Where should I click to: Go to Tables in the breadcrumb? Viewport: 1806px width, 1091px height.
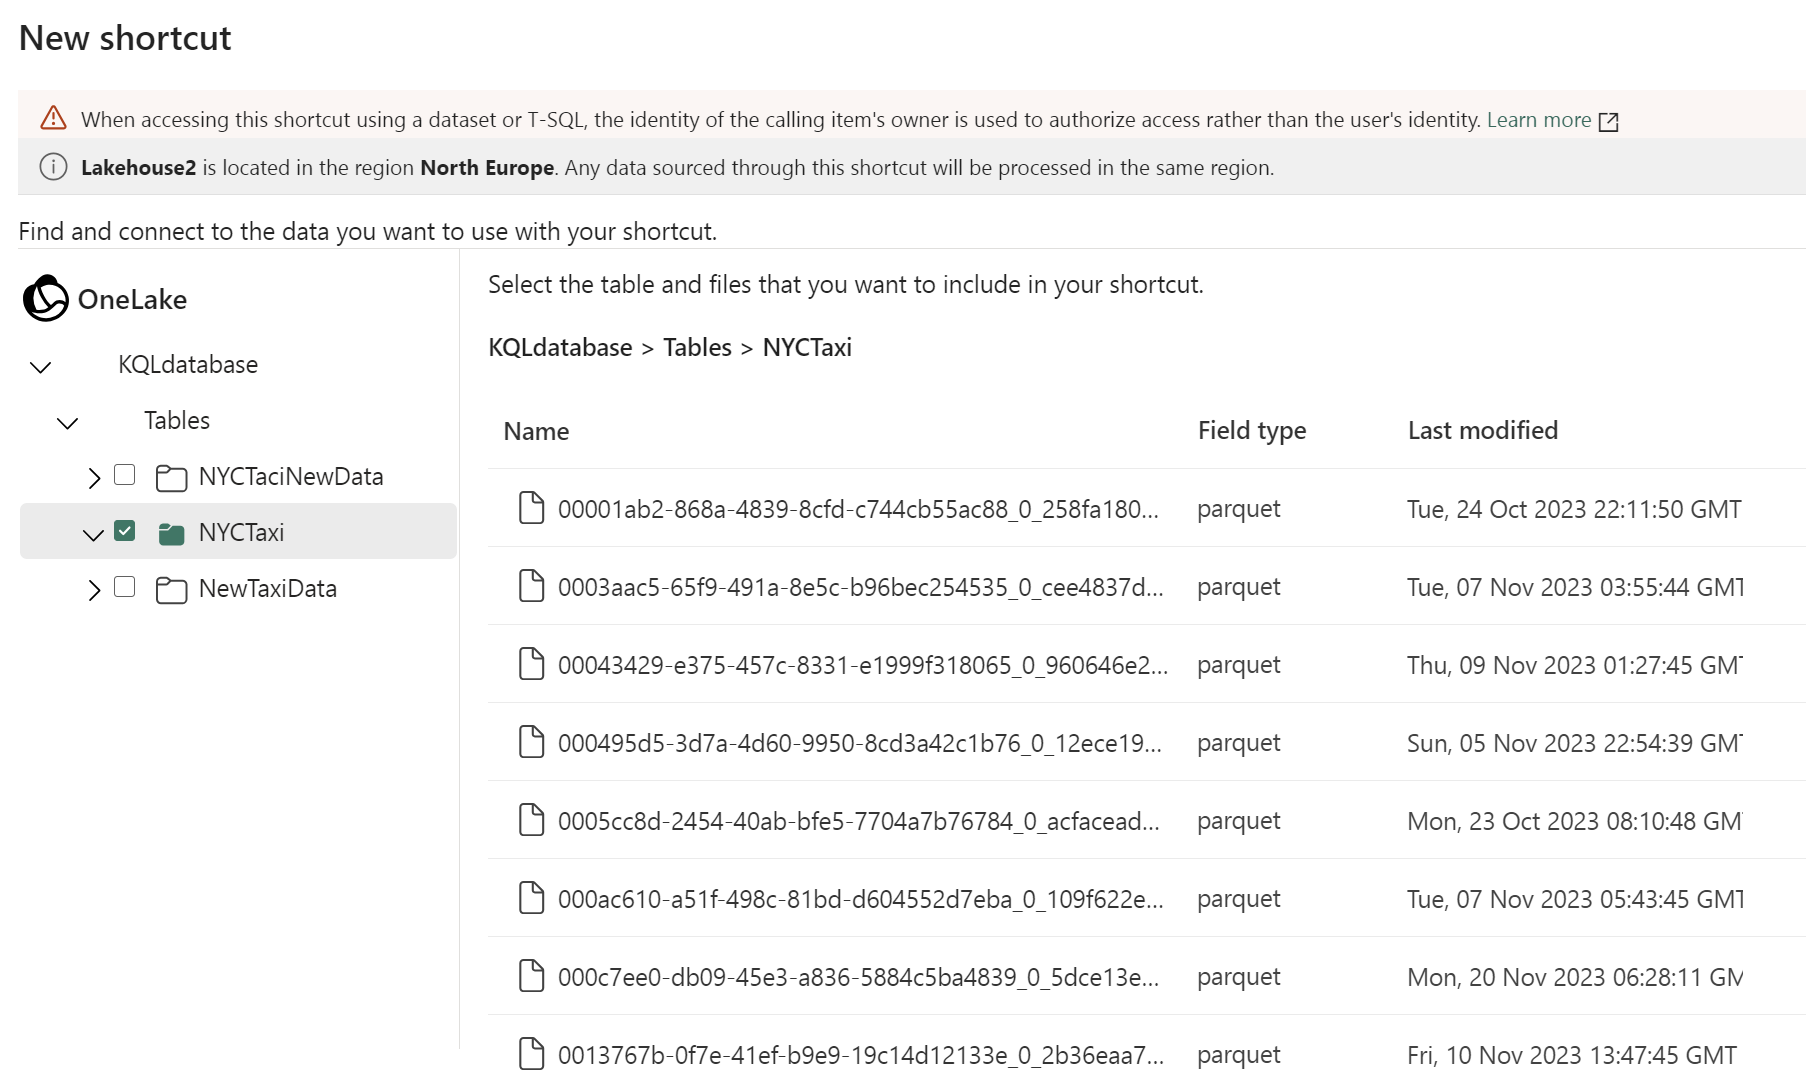tap(697, 347)
